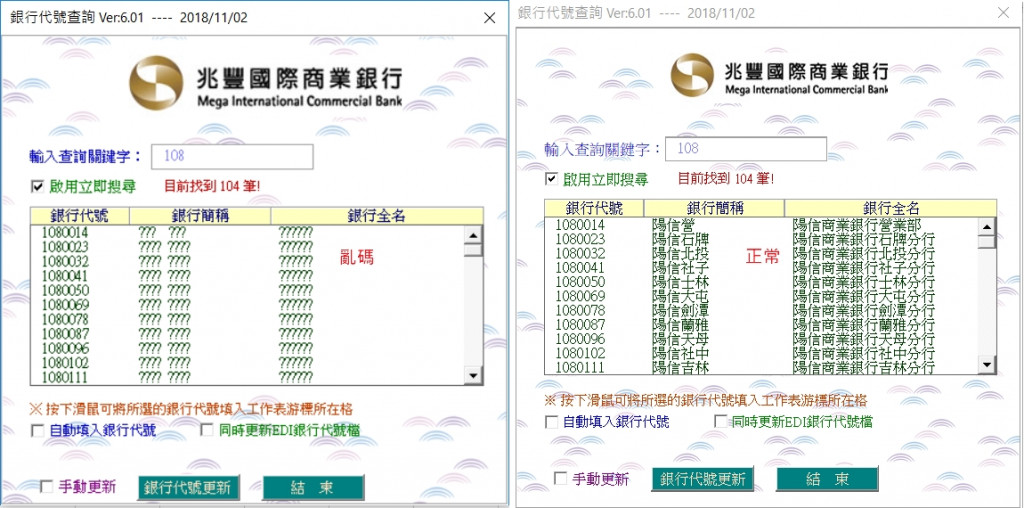Check 同時更新EDI銀行代號檔 in right window
1024x508 pixels.
[x=721, y=421]
